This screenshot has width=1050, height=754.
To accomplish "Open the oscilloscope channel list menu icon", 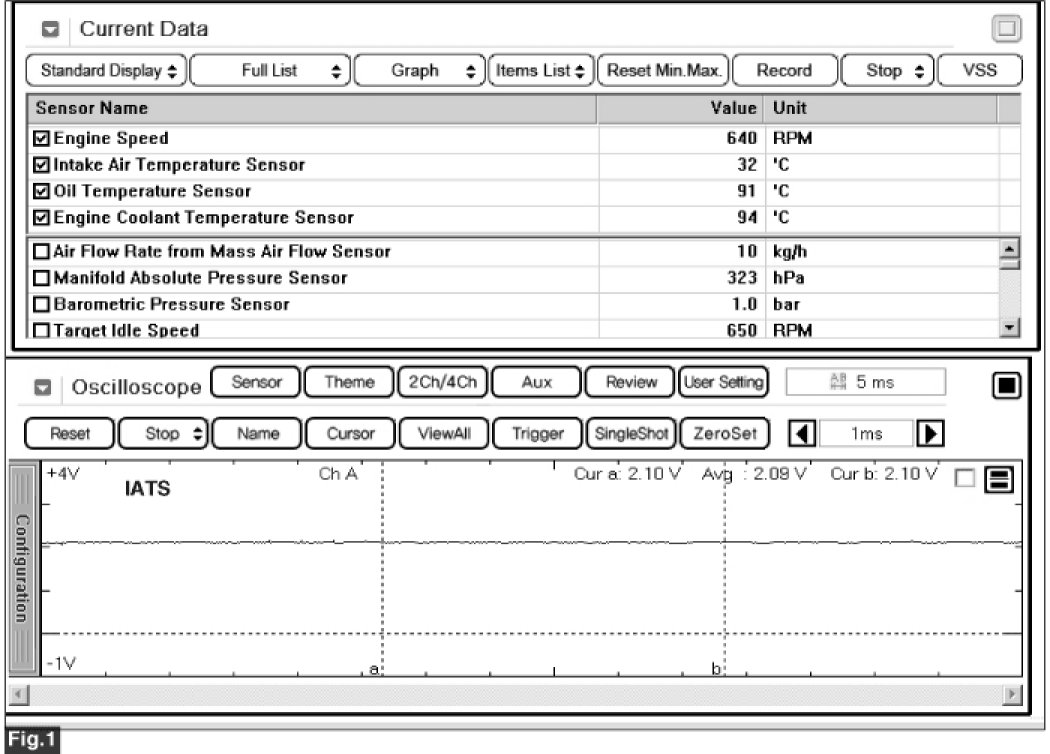I will tap(999, 479).
